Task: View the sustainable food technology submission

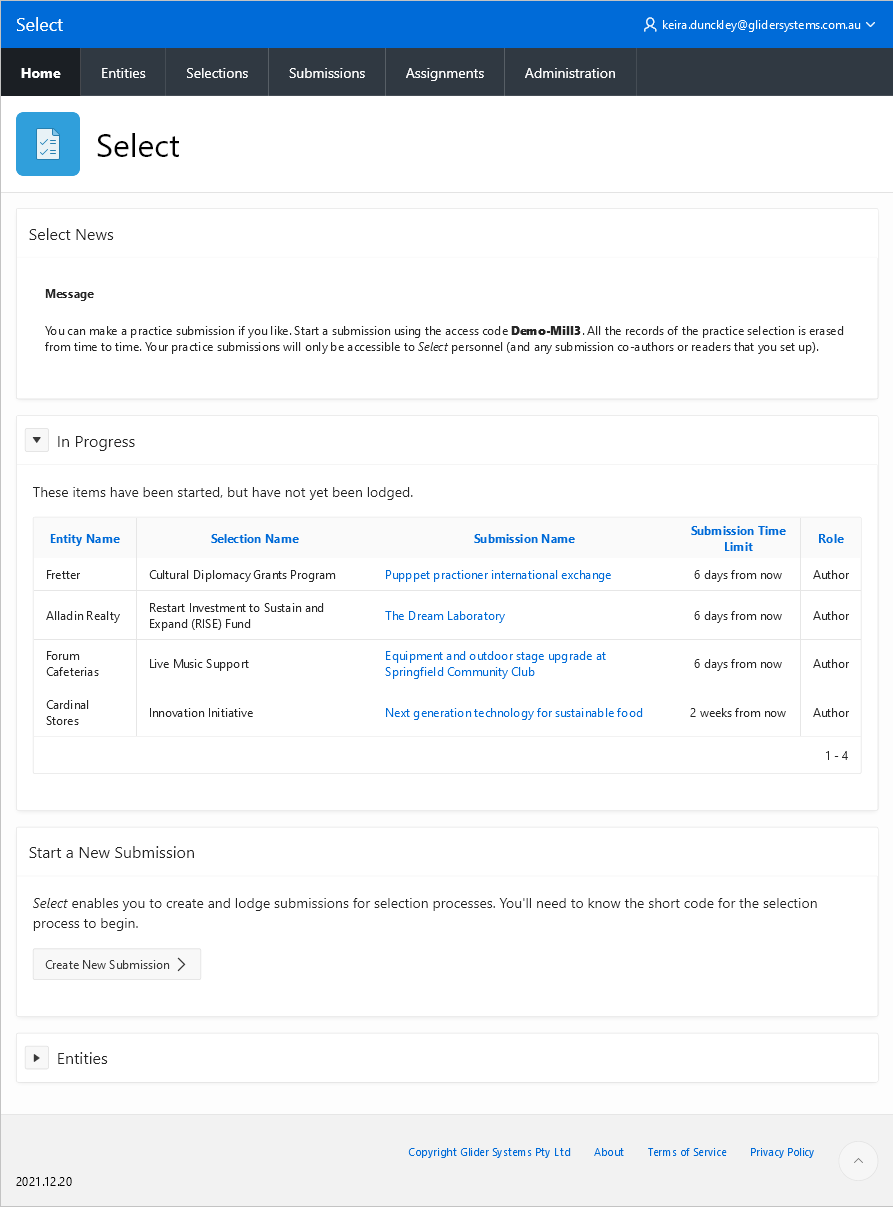Action: coord(513,712)
